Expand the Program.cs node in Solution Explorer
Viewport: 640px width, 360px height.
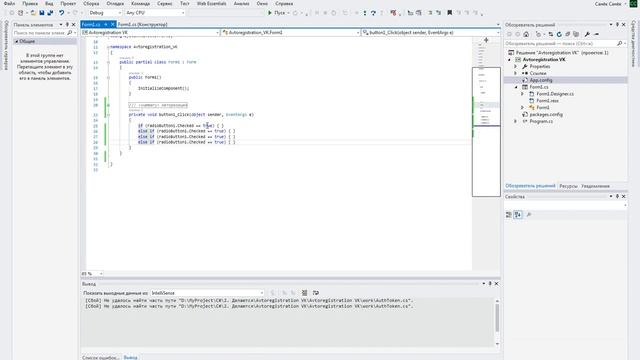pyautogui.click(x=516, y=122)
